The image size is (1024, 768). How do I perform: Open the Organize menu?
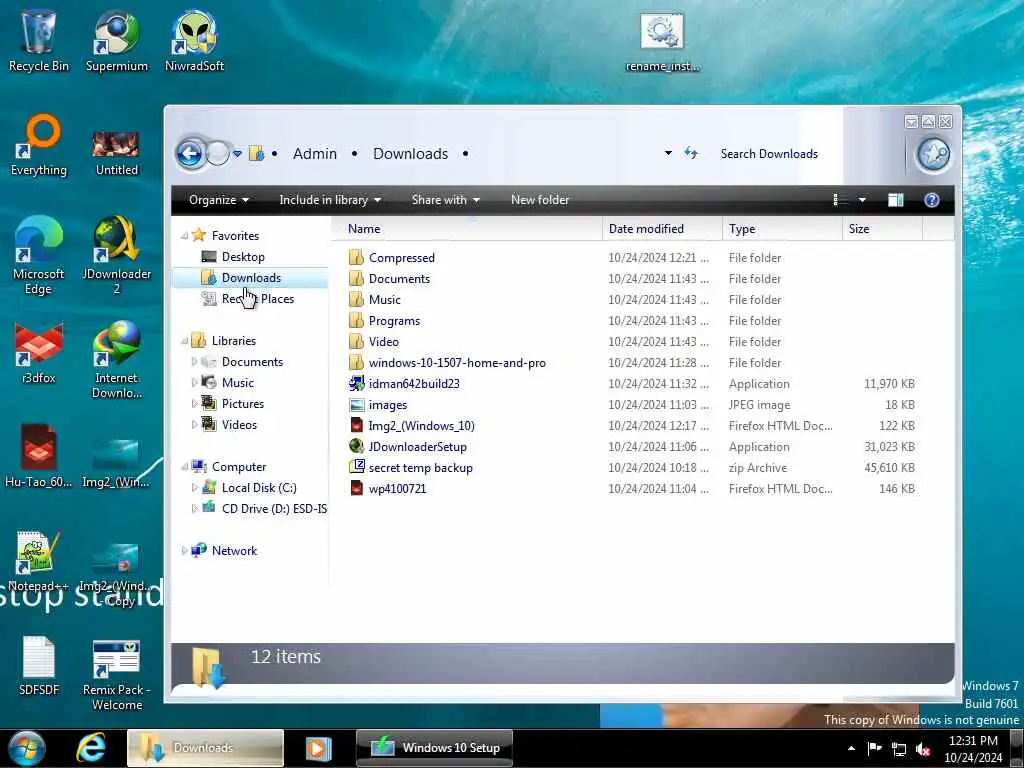coord(219,200)
